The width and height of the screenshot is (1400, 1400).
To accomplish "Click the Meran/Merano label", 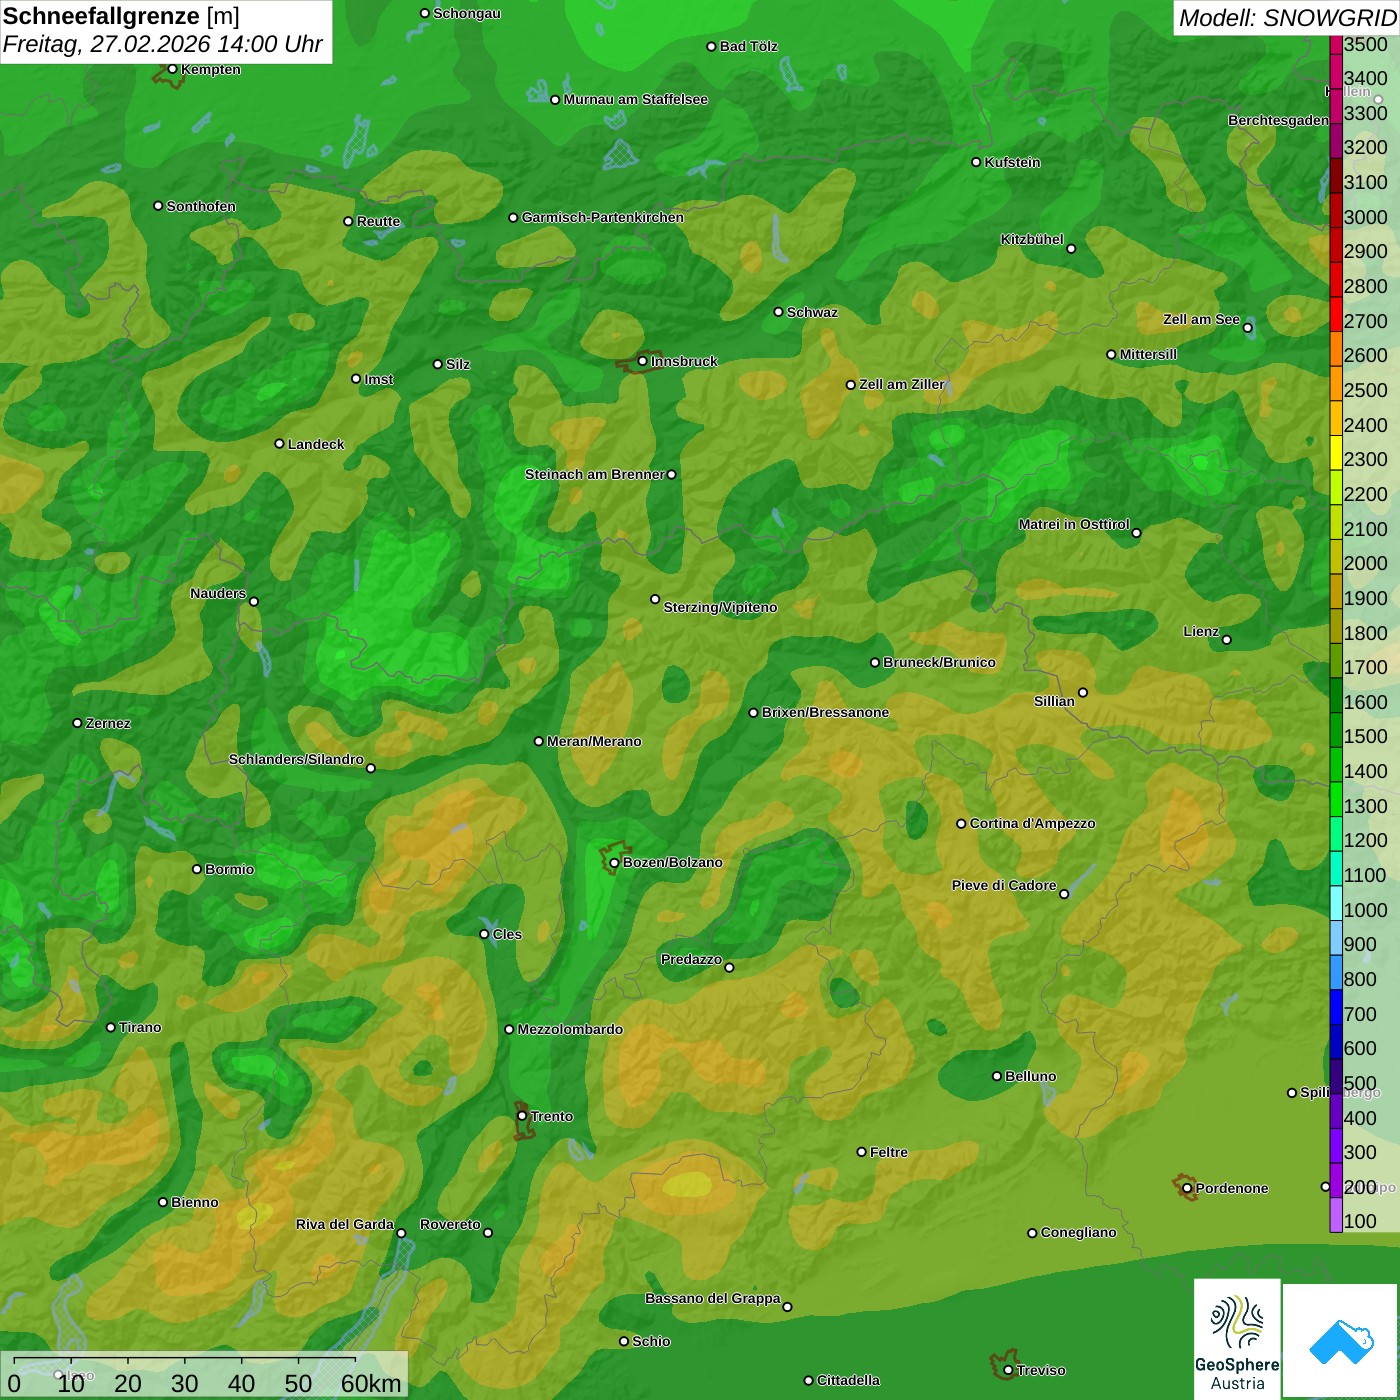I will (594, 741).
